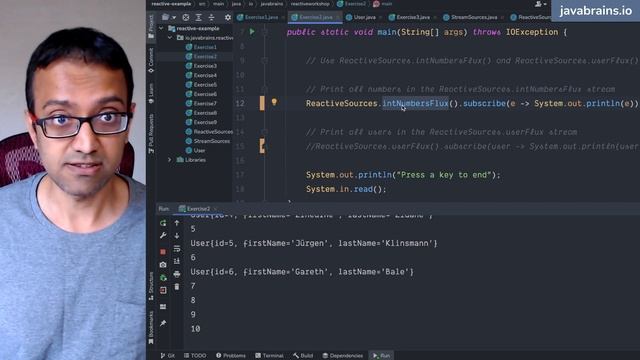Viewport: 640px width, 360px height.
Task: Open the Project view dropdown
Action: [168, 17]
